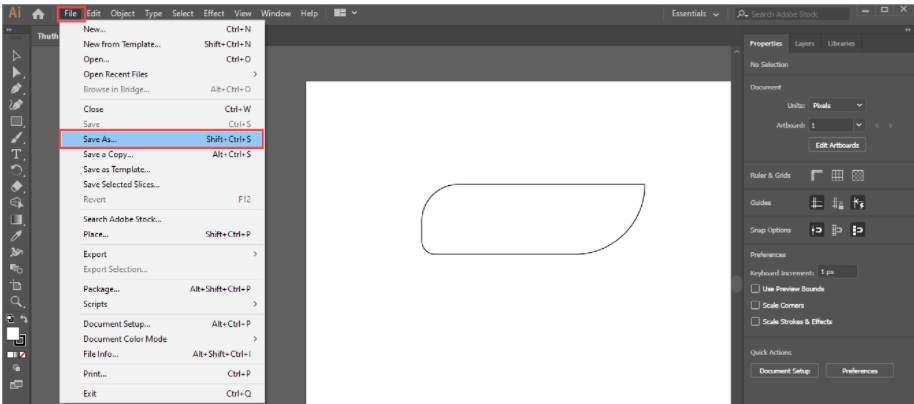914x404 pixels.
Task: Click the Edit Artboards button
Action: pos(836,144)
